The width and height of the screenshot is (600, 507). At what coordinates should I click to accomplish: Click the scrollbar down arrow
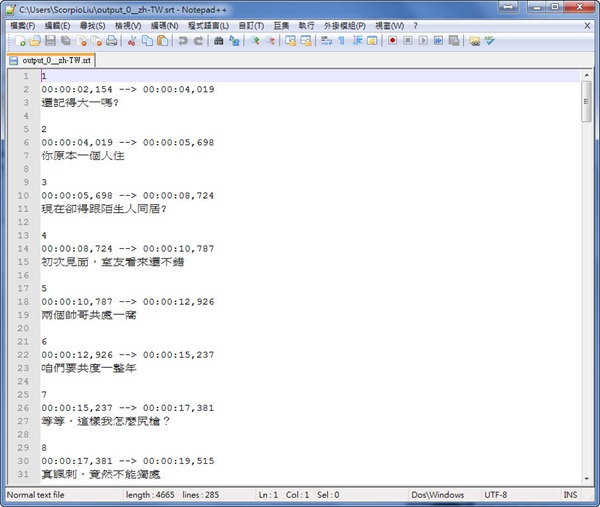[x=586, y=478]
